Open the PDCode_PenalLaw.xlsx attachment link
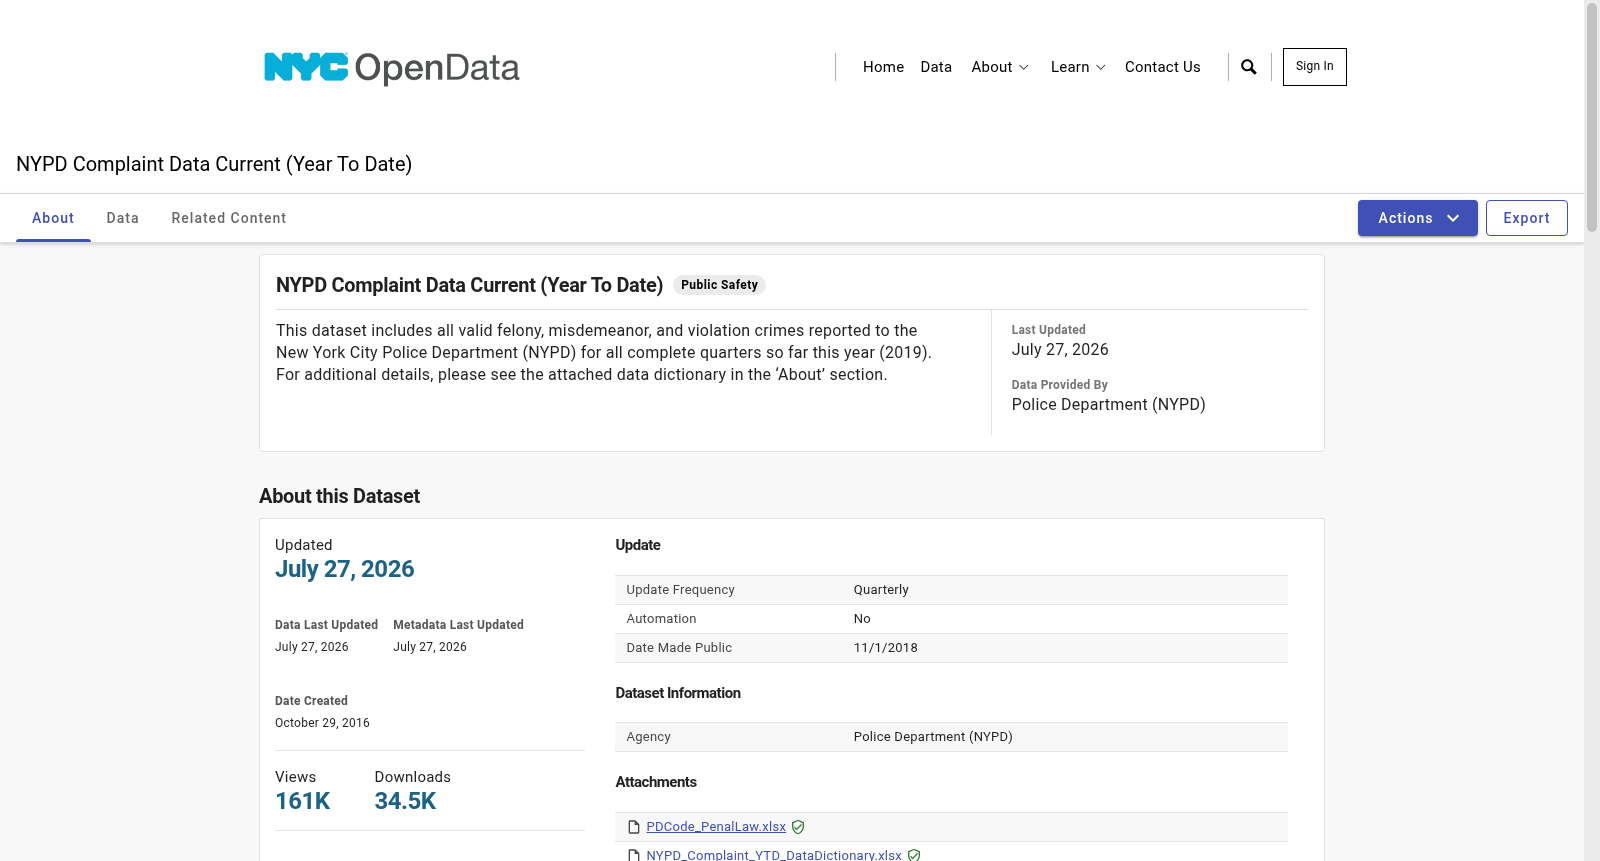This screenshot has height=861, width=1600. (x=716, y=827)
